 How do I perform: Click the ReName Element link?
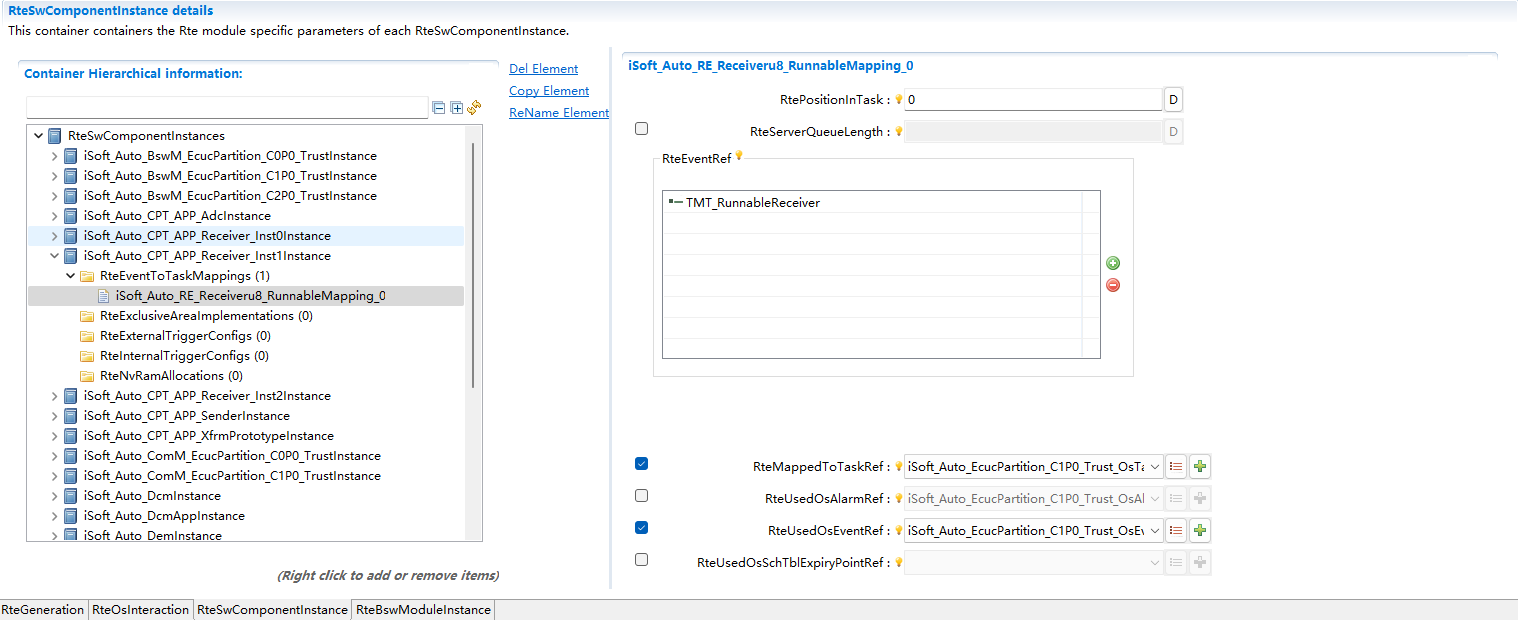tap(558, 113)
